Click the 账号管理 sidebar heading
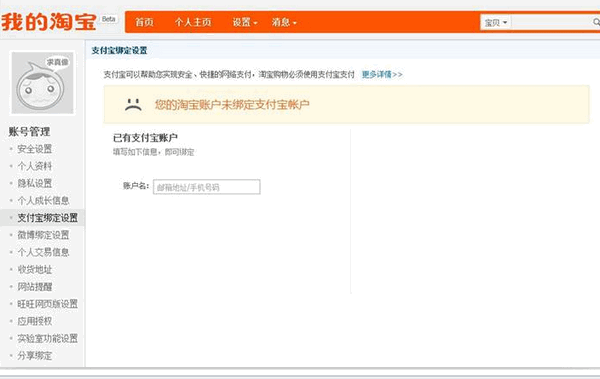600x379 pixels. pos(29,132)
